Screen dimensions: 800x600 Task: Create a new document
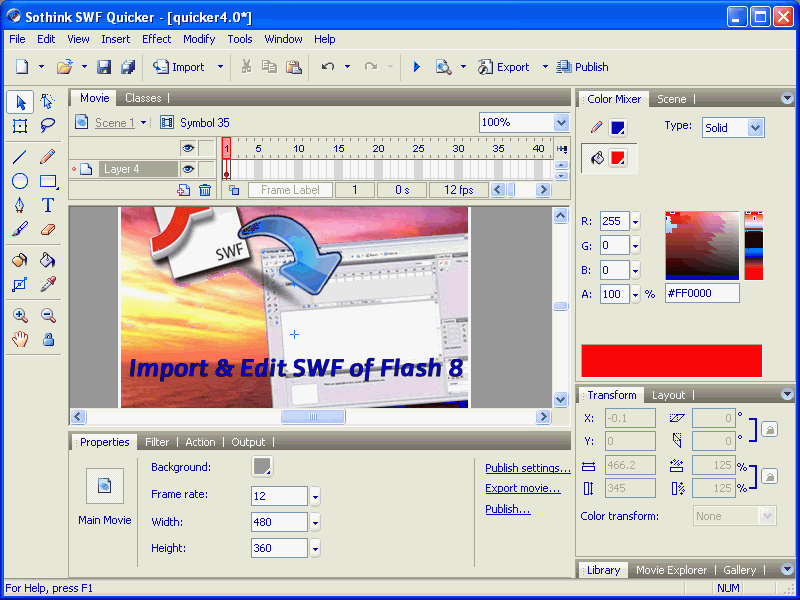click(x=22, y=67)
